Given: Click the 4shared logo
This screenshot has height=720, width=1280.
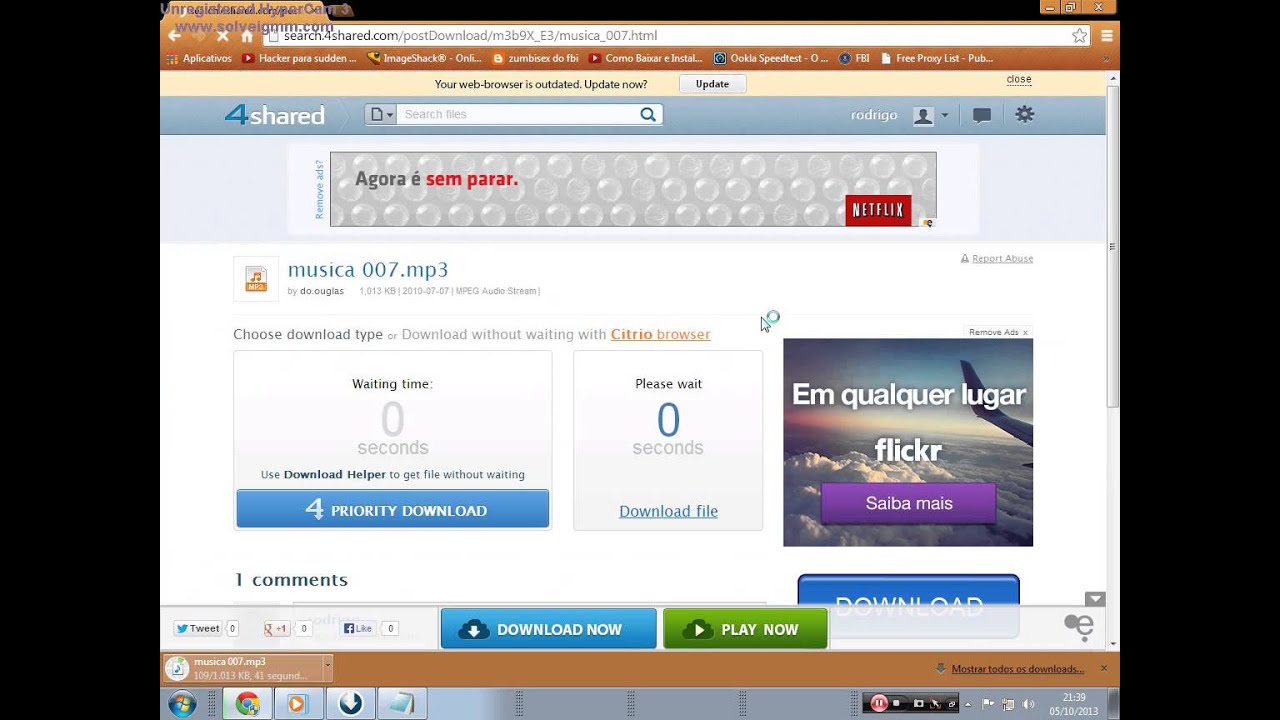Looking at the screenshot, I should pos(275,115).
